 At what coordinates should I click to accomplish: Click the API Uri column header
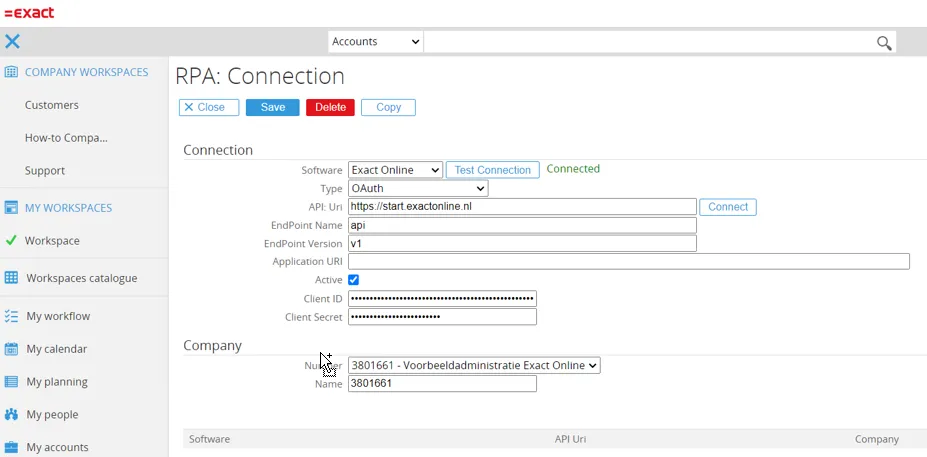(x=571, y=439)
